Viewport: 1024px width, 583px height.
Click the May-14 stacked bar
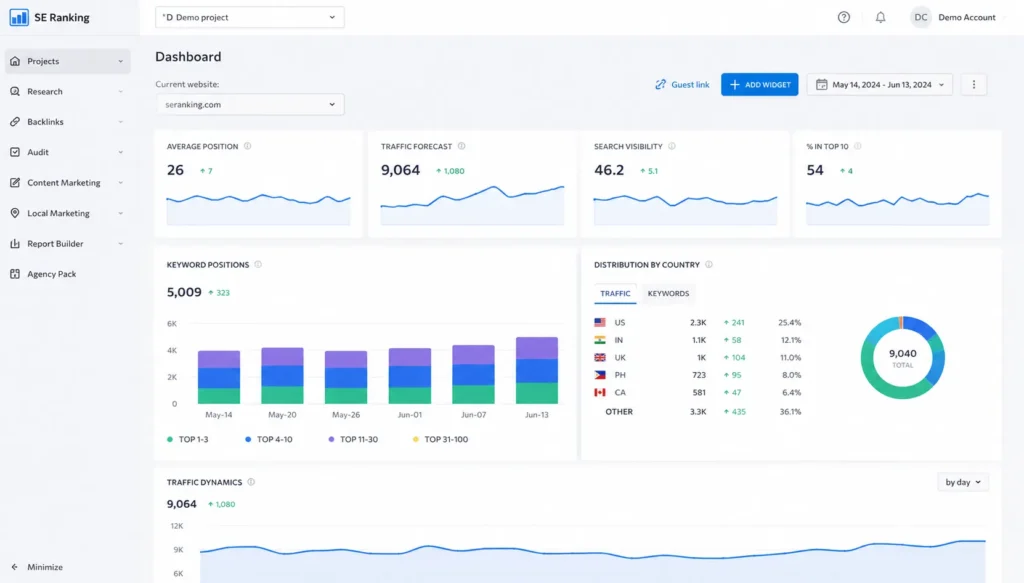tap(219, 377)
